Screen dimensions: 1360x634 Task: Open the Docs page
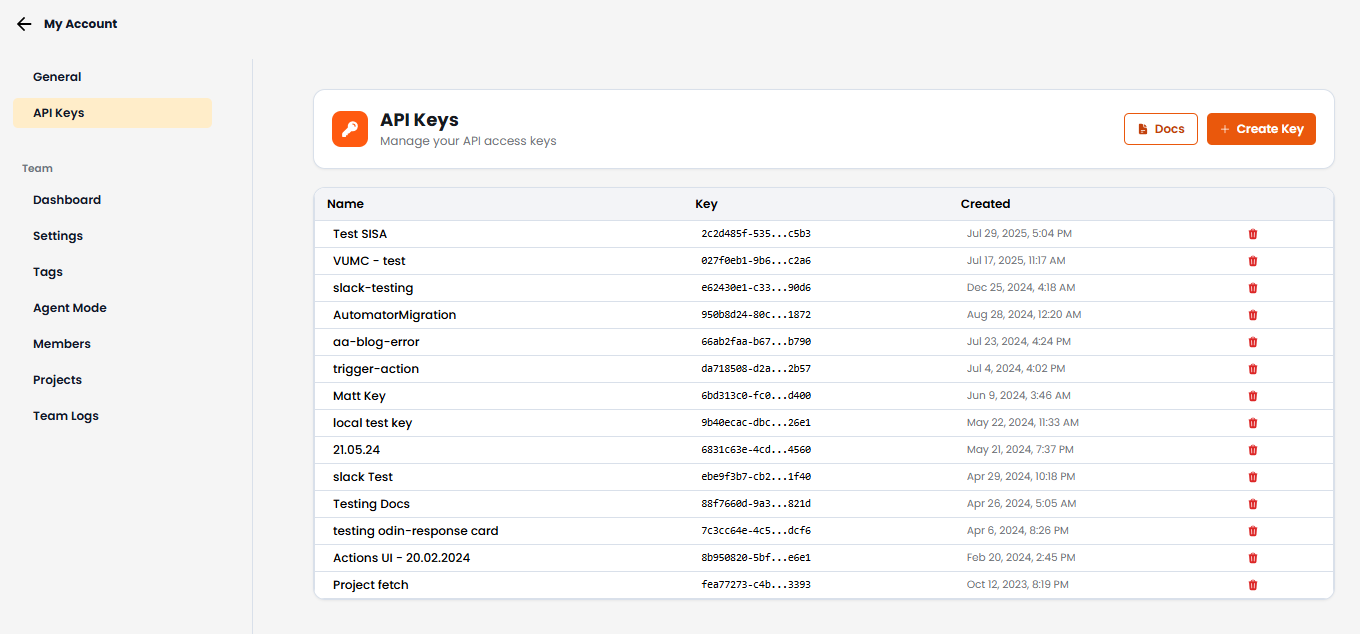tap(1160, 128)
